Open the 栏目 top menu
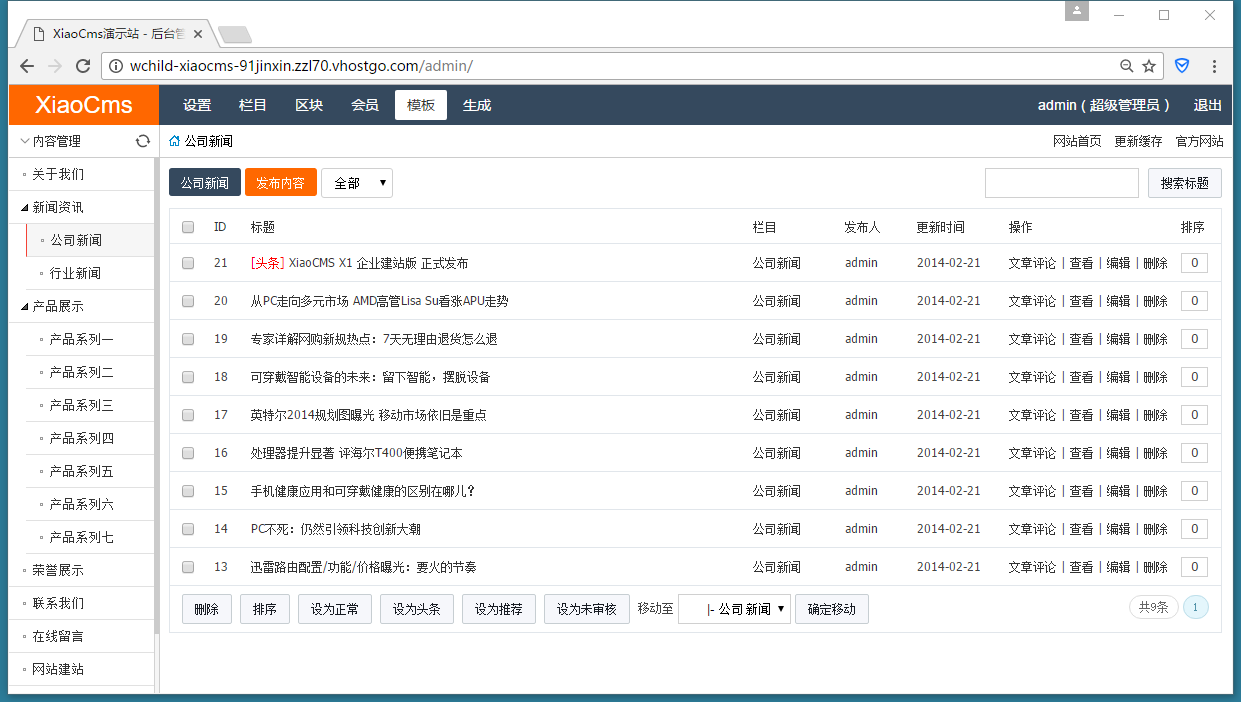This screenshot has width=1241, height=702. coord(253,105)
